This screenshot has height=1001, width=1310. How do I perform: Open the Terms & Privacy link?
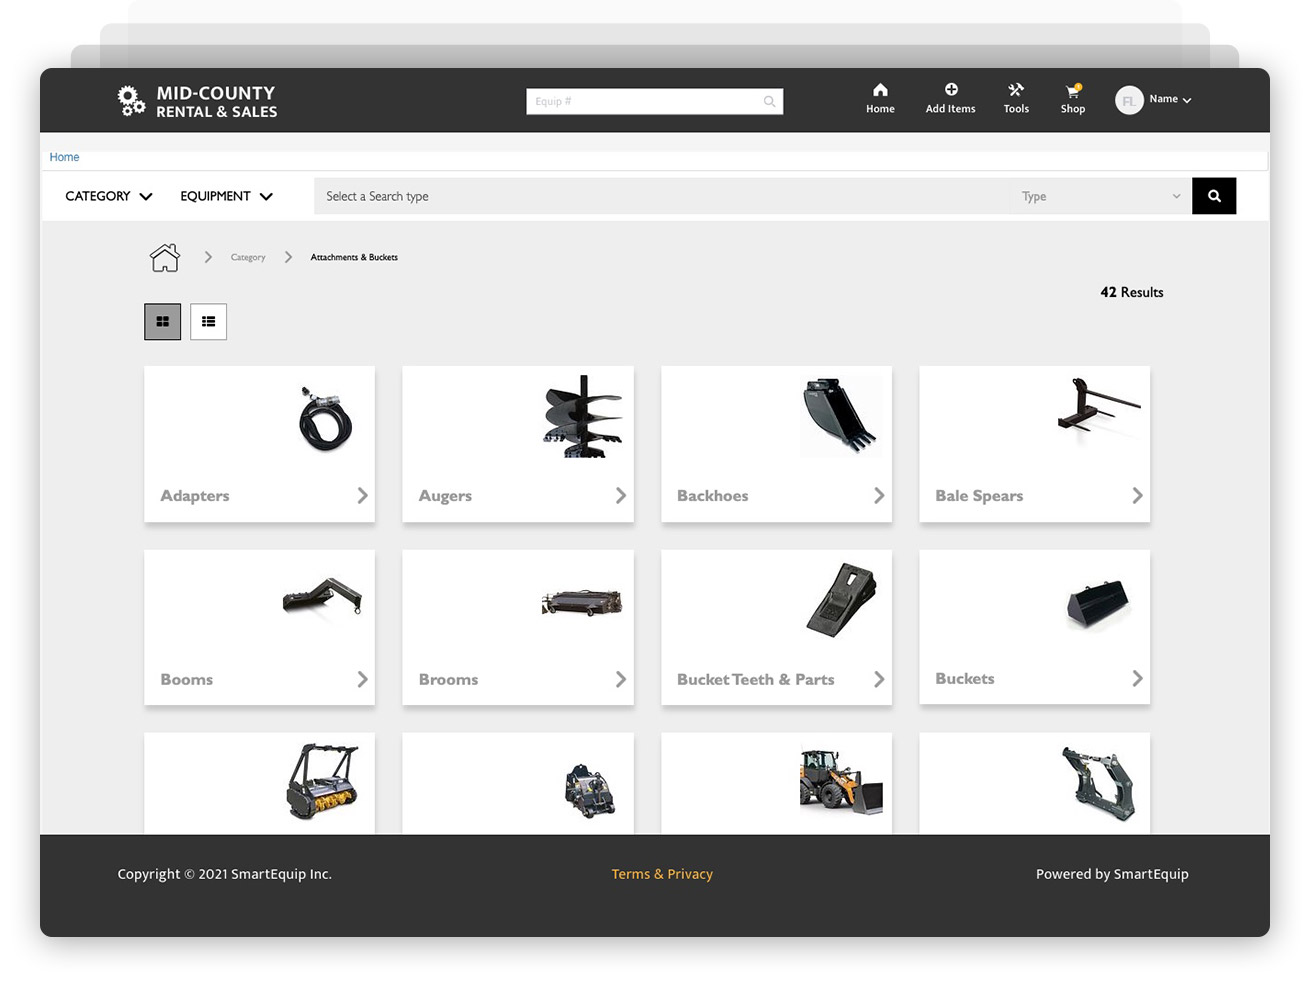(x=662, y=873)
